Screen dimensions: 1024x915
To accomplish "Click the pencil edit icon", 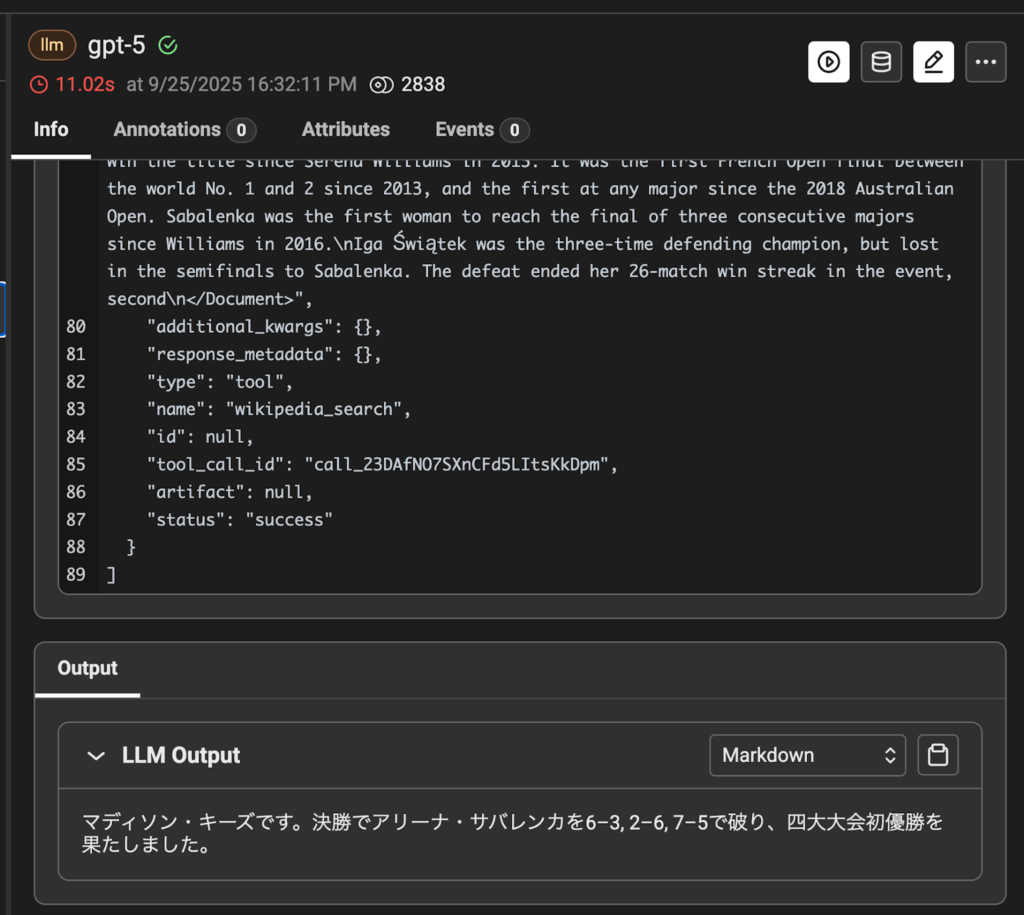I will point(933,62).
